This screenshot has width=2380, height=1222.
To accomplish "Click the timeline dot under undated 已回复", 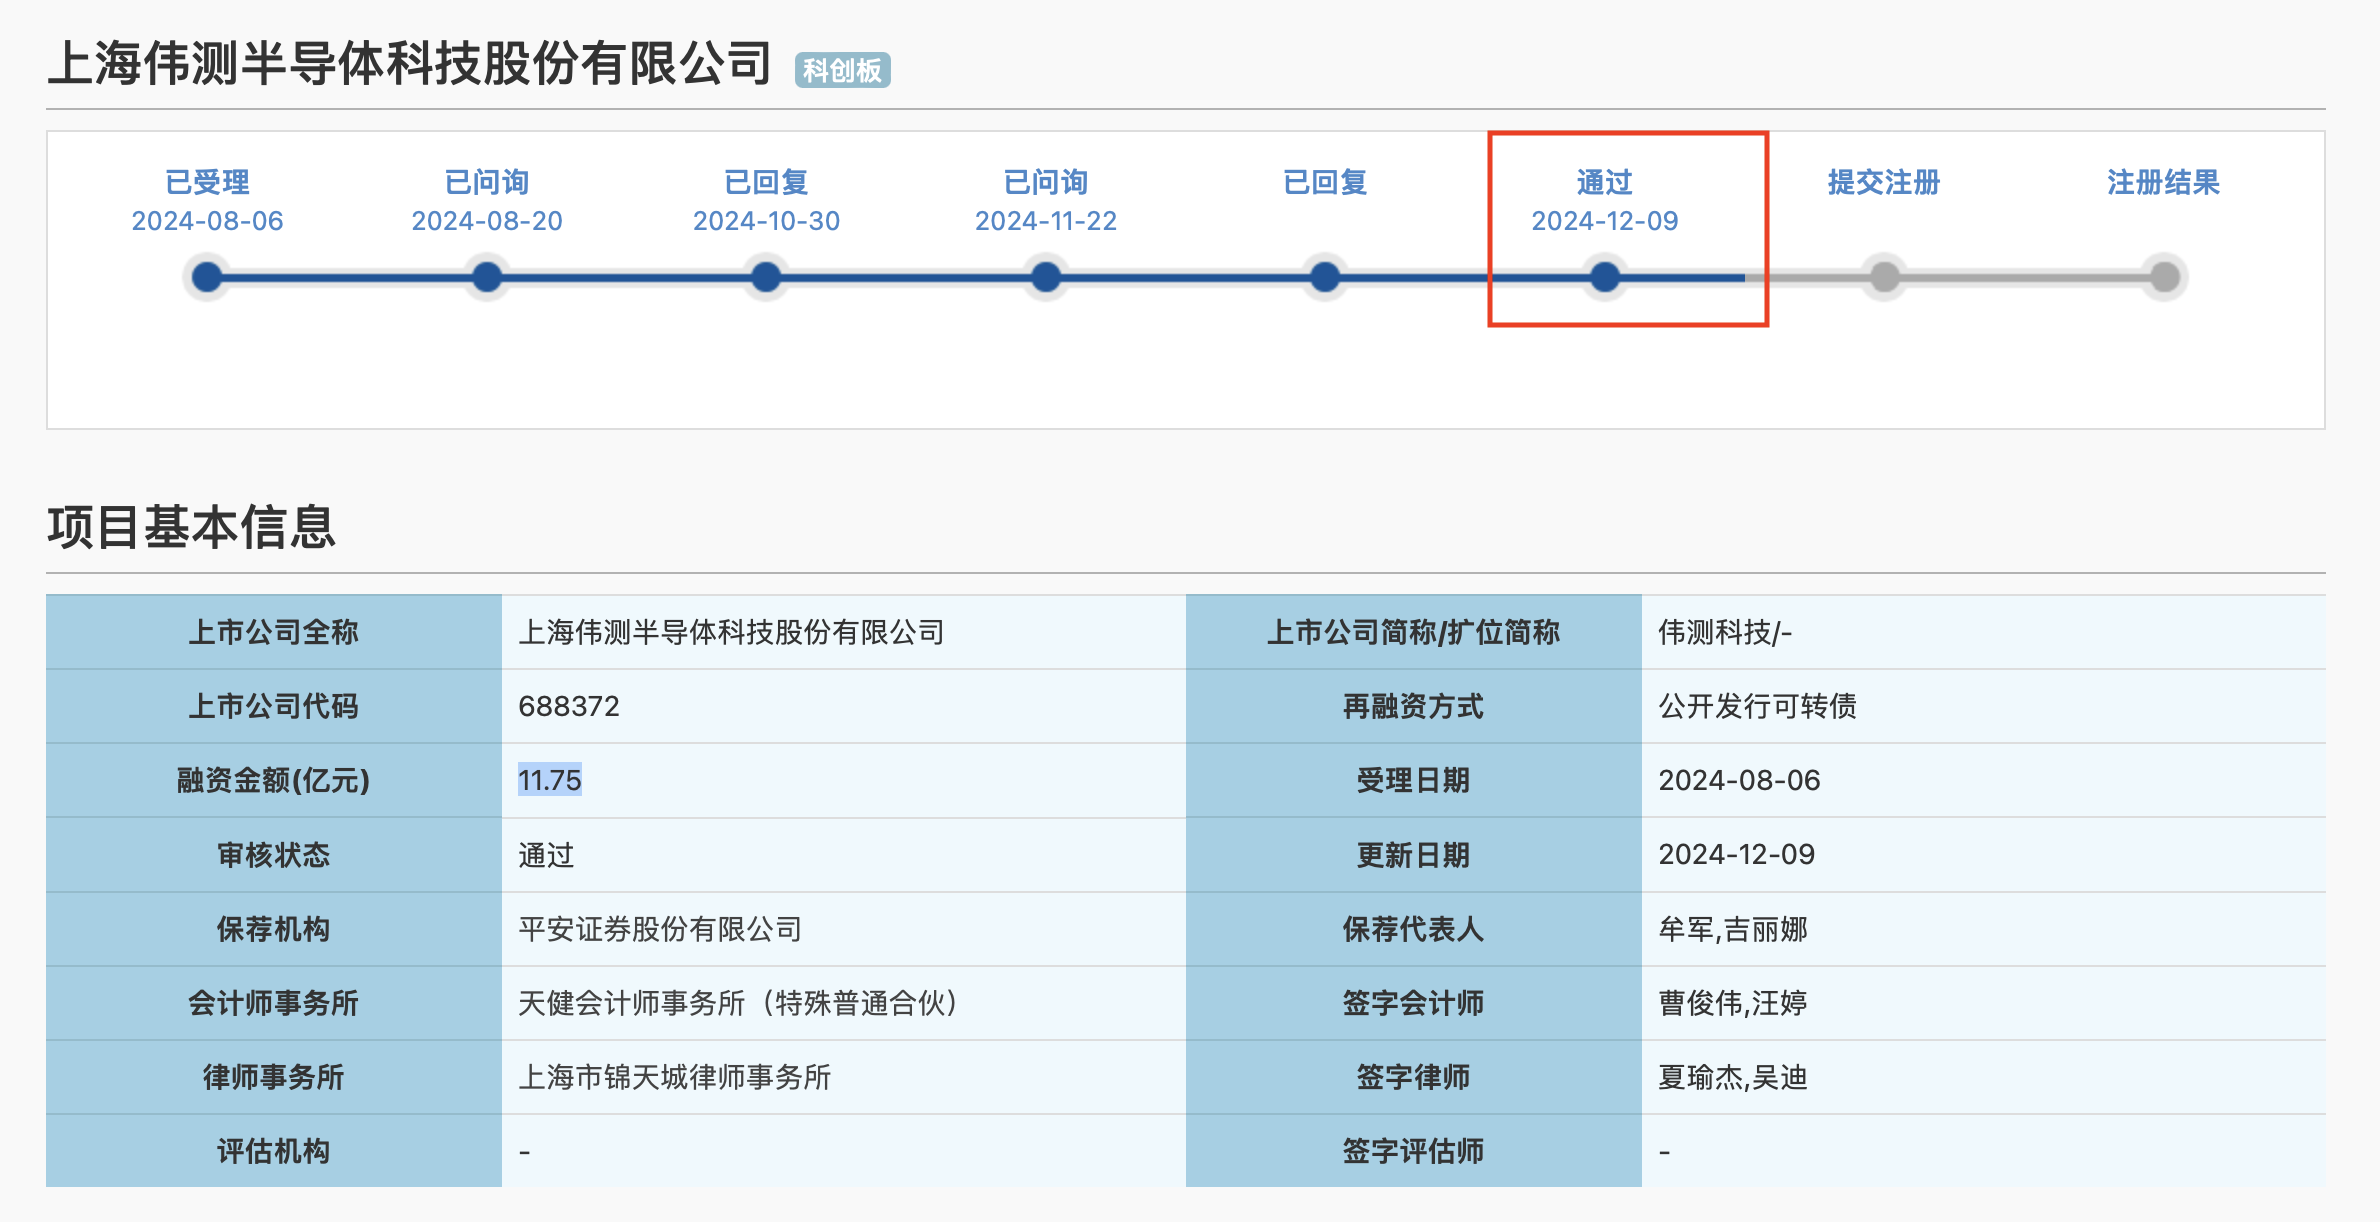I will [1325, 277].
